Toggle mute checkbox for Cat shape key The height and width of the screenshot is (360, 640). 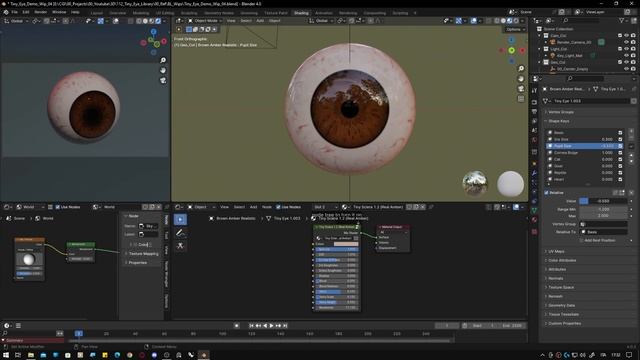click(x=620, y=159)
